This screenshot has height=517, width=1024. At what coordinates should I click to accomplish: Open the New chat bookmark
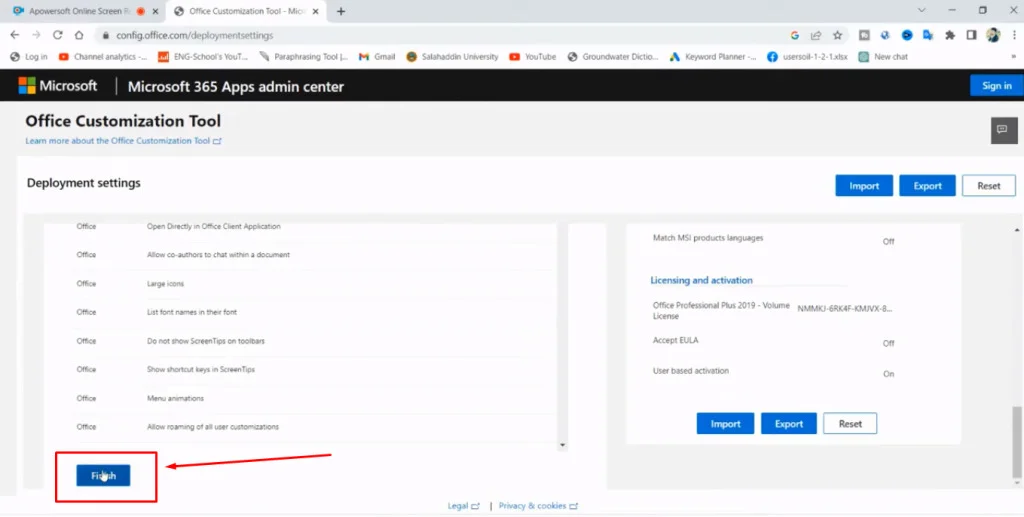pos(883,57)
